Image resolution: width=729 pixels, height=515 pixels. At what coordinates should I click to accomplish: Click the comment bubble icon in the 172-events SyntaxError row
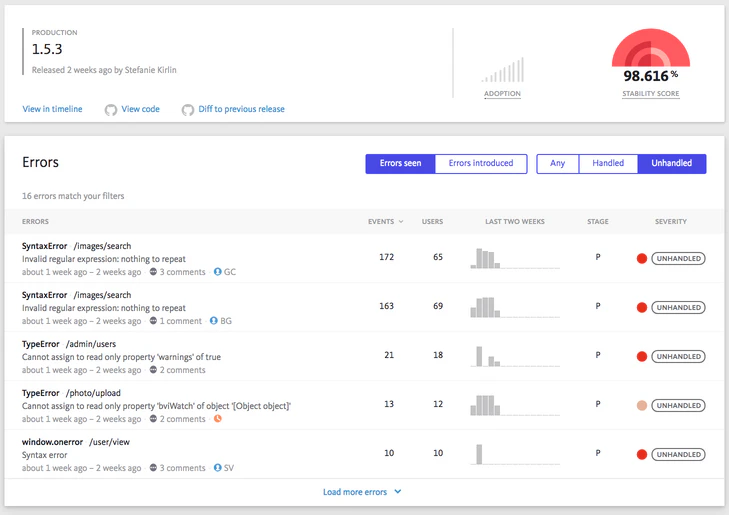153,272
